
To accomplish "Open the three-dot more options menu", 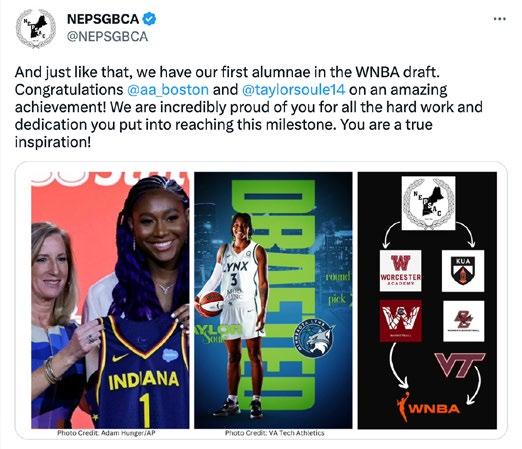I will point(500,19).
